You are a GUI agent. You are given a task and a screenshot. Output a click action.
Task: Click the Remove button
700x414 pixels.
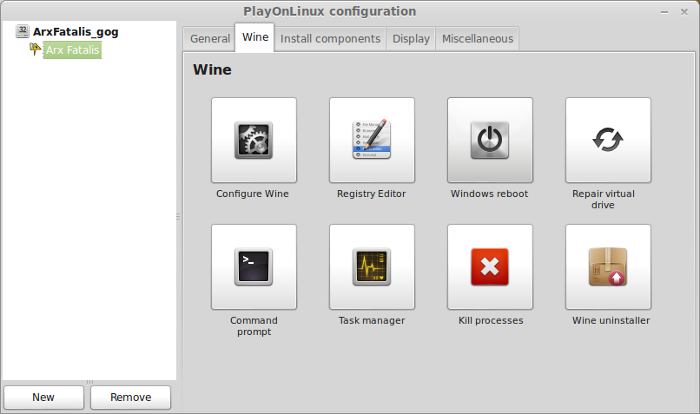[x=130, y=397]
